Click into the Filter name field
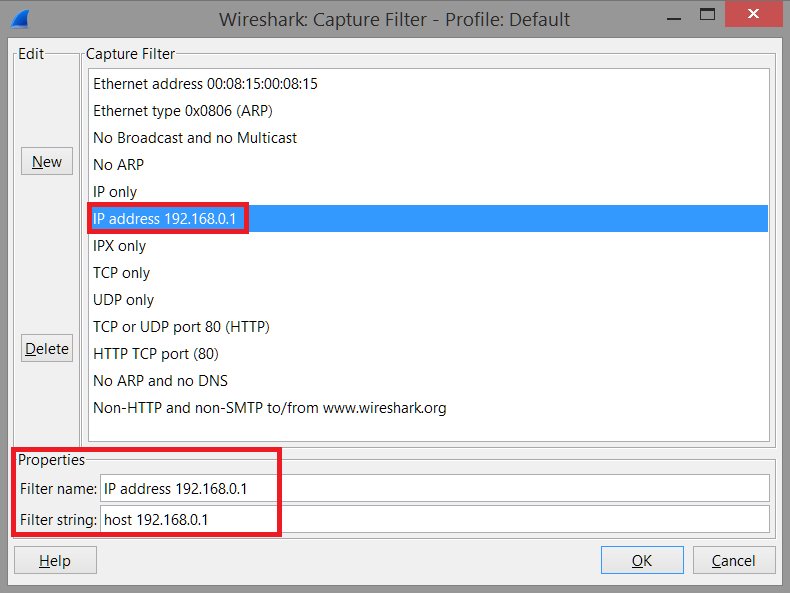The height and width of the screenshot is (593, 790). 435,488
